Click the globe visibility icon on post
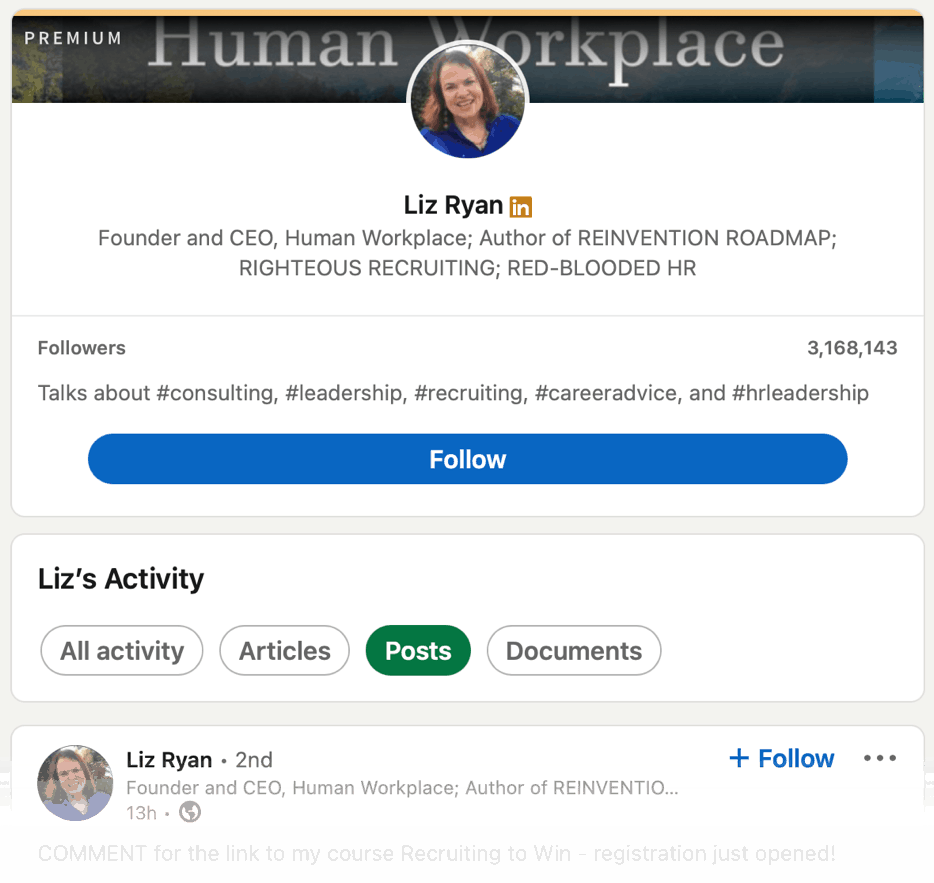The height and width of the screenshot is (883, 934). [190, 812]
